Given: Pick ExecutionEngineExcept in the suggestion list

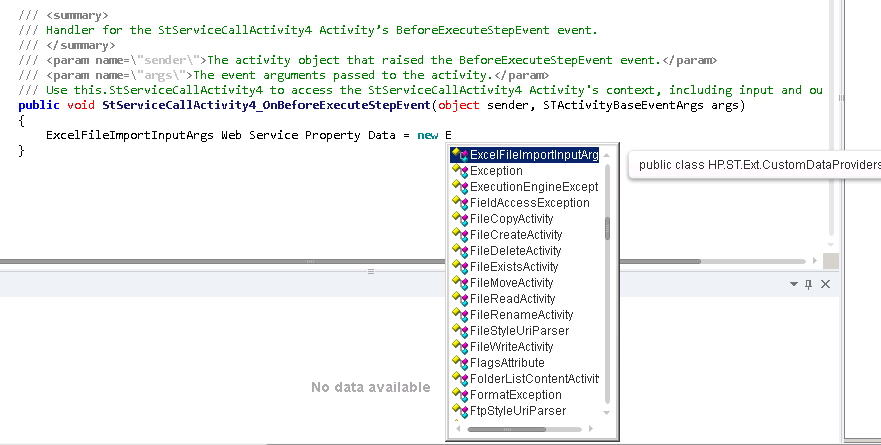Looking at the screenshot, I should (x=534, y=187).
